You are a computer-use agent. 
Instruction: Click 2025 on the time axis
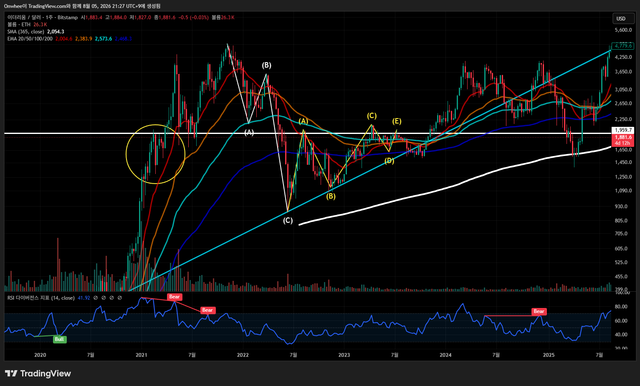click(549, 355)
